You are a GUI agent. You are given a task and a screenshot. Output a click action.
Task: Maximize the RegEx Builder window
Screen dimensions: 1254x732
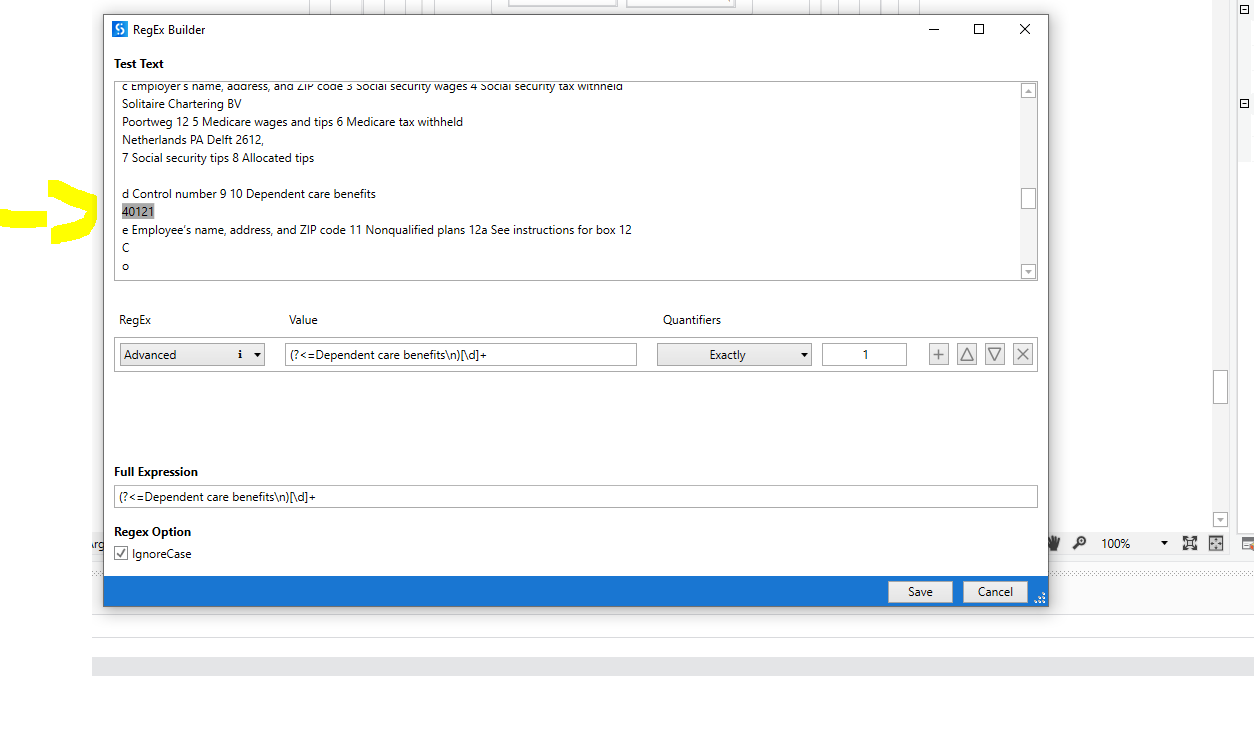979,29
